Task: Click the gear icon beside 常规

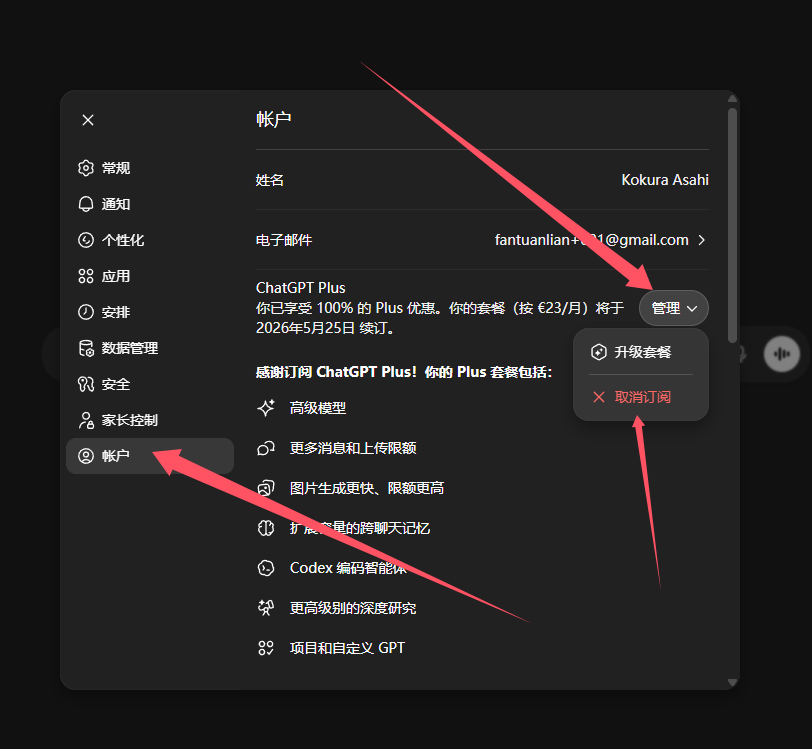Action: click(86, 168)
